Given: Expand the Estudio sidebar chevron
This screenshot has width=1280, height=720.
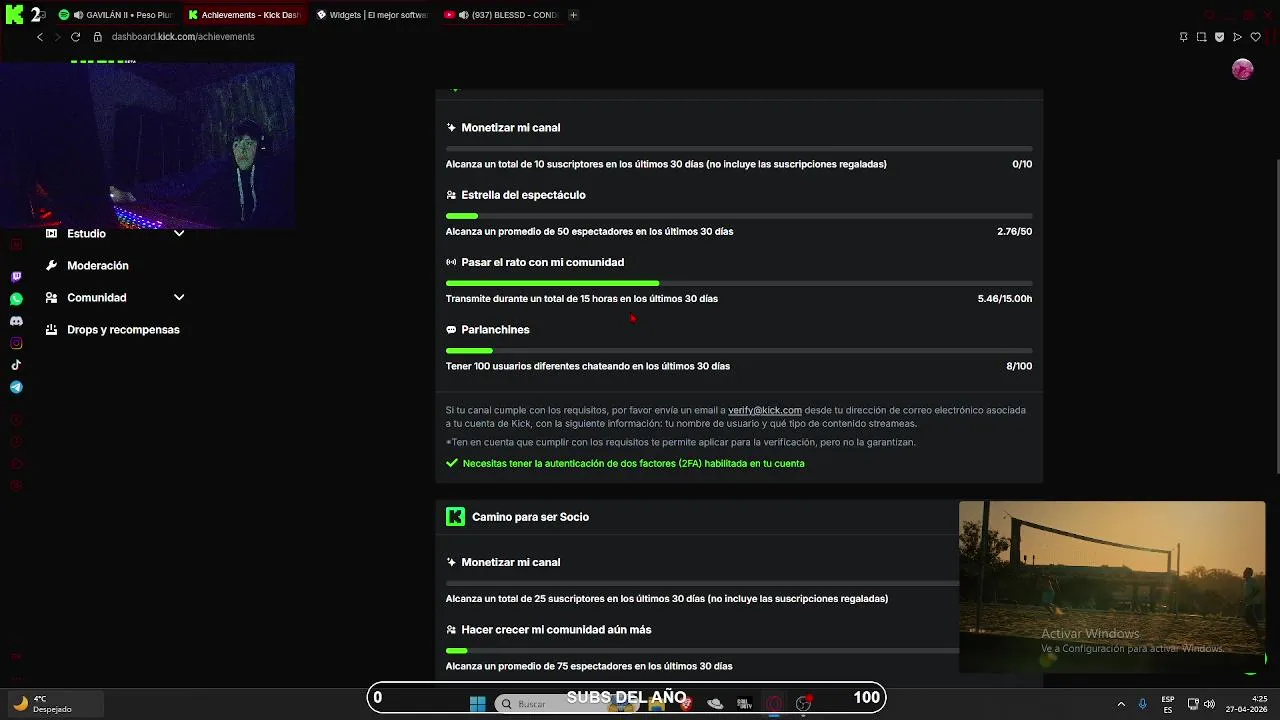Looking at the screenshot, I should (x=179, y=234).
